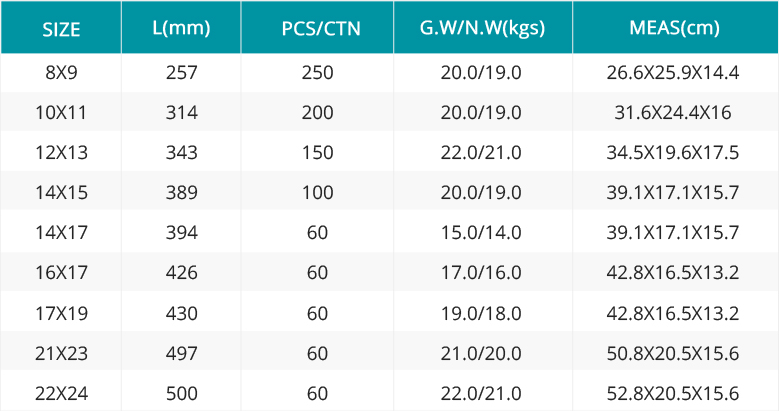Viewport: 779px width, 411px height.
Task: Click the 22.0/21.0 weight in 12X13 row
Action: [481, 152]
